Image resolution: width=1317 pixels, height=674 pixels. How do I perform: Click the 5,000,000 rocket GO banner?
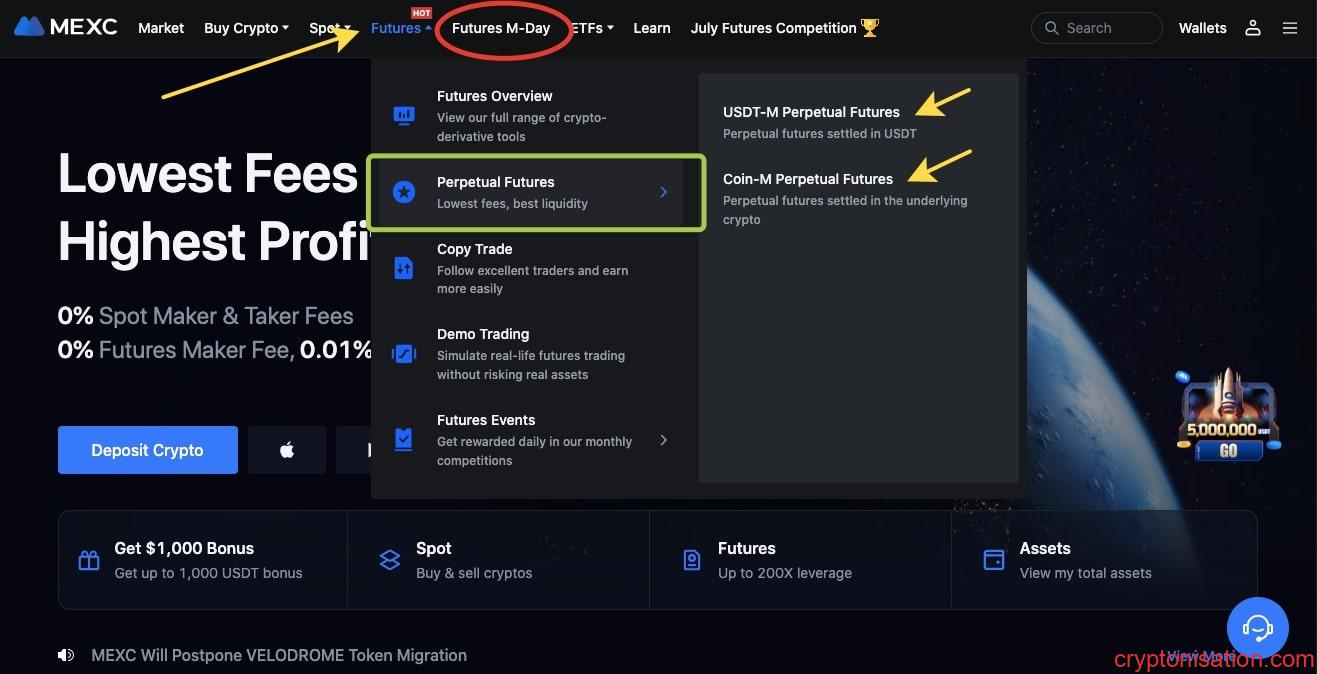(x=1228, y=415)
